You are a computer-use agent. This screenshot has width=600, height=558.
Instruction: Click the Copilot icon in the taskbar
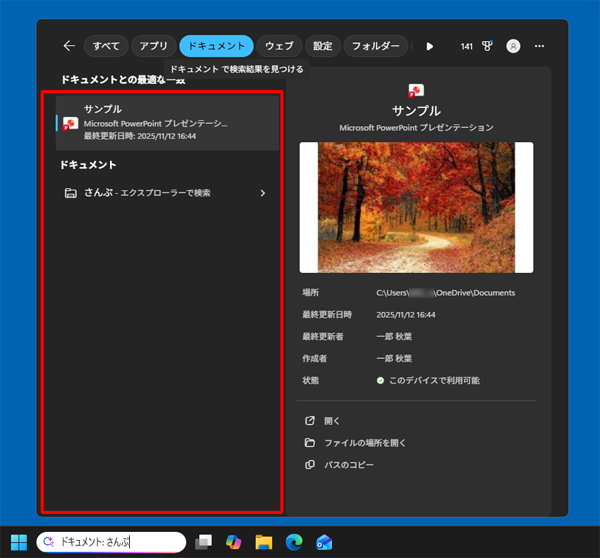(x=234, y=542)
